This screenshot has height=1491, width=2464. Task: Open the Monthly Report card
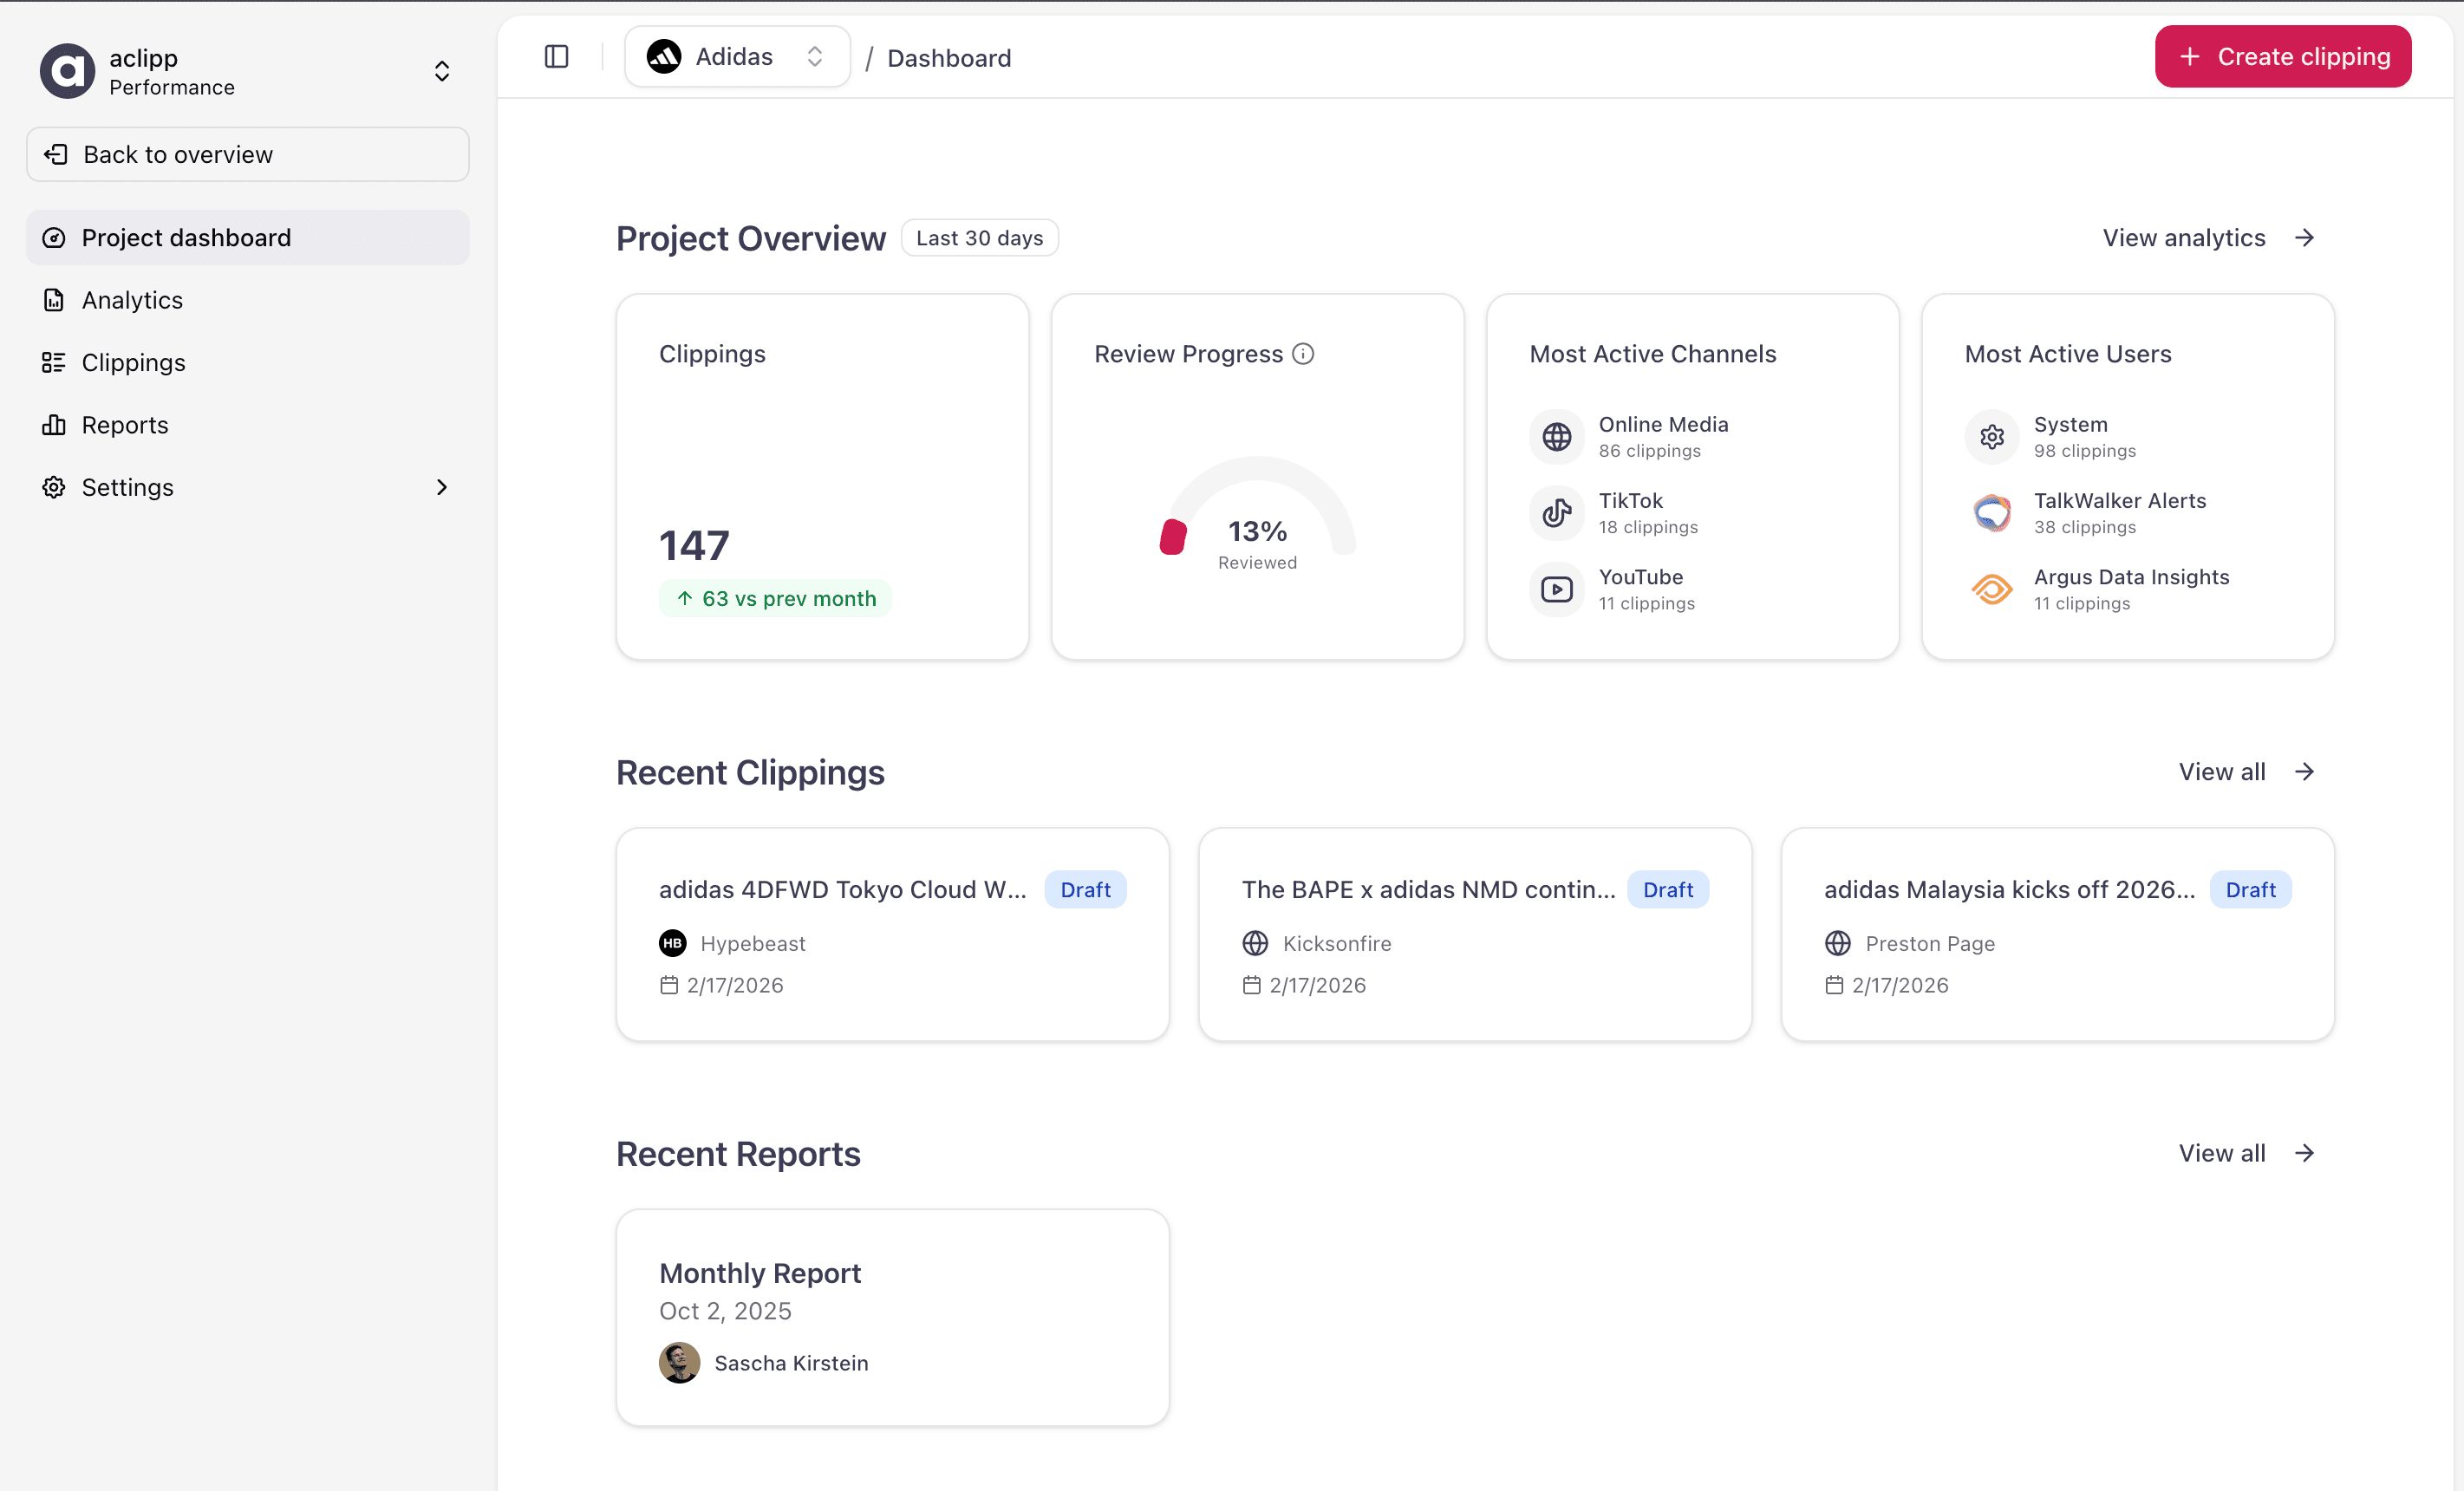(892, 1317)
